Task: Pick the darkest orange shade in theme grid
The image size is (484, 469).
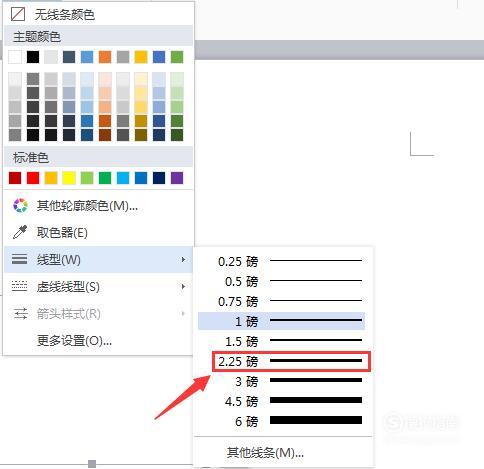Action: (105, 135)
